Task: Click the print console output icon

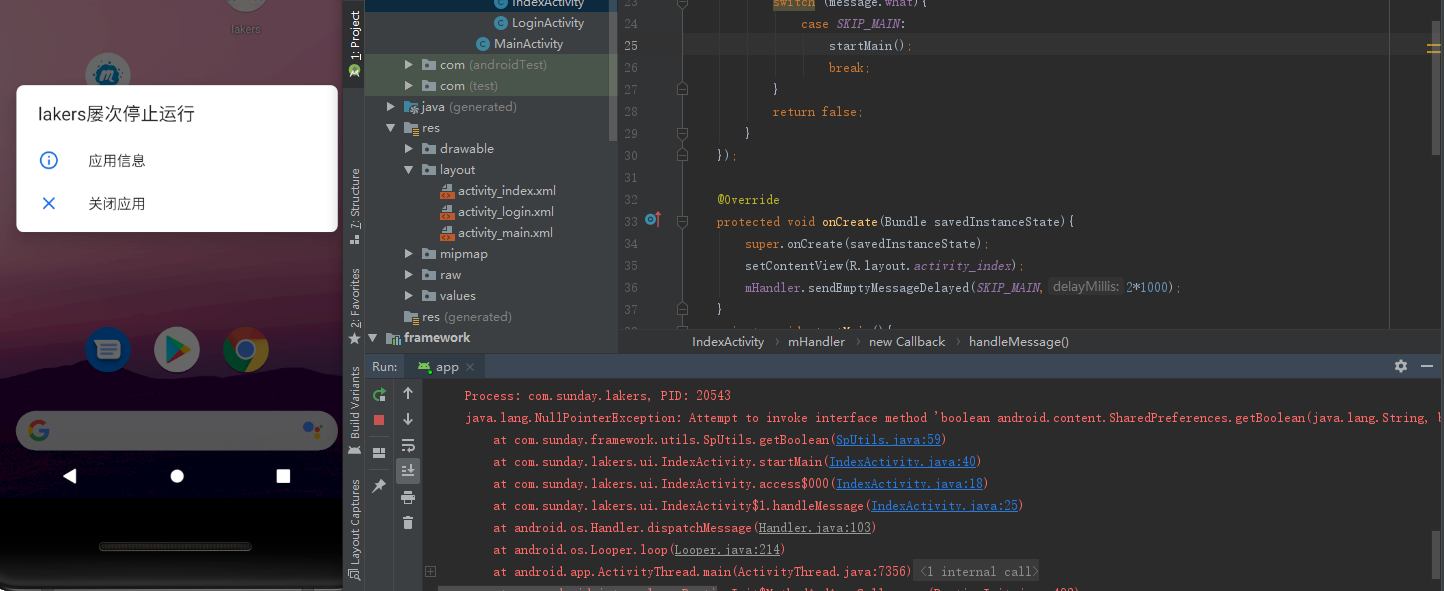Action: coord(408,497)
